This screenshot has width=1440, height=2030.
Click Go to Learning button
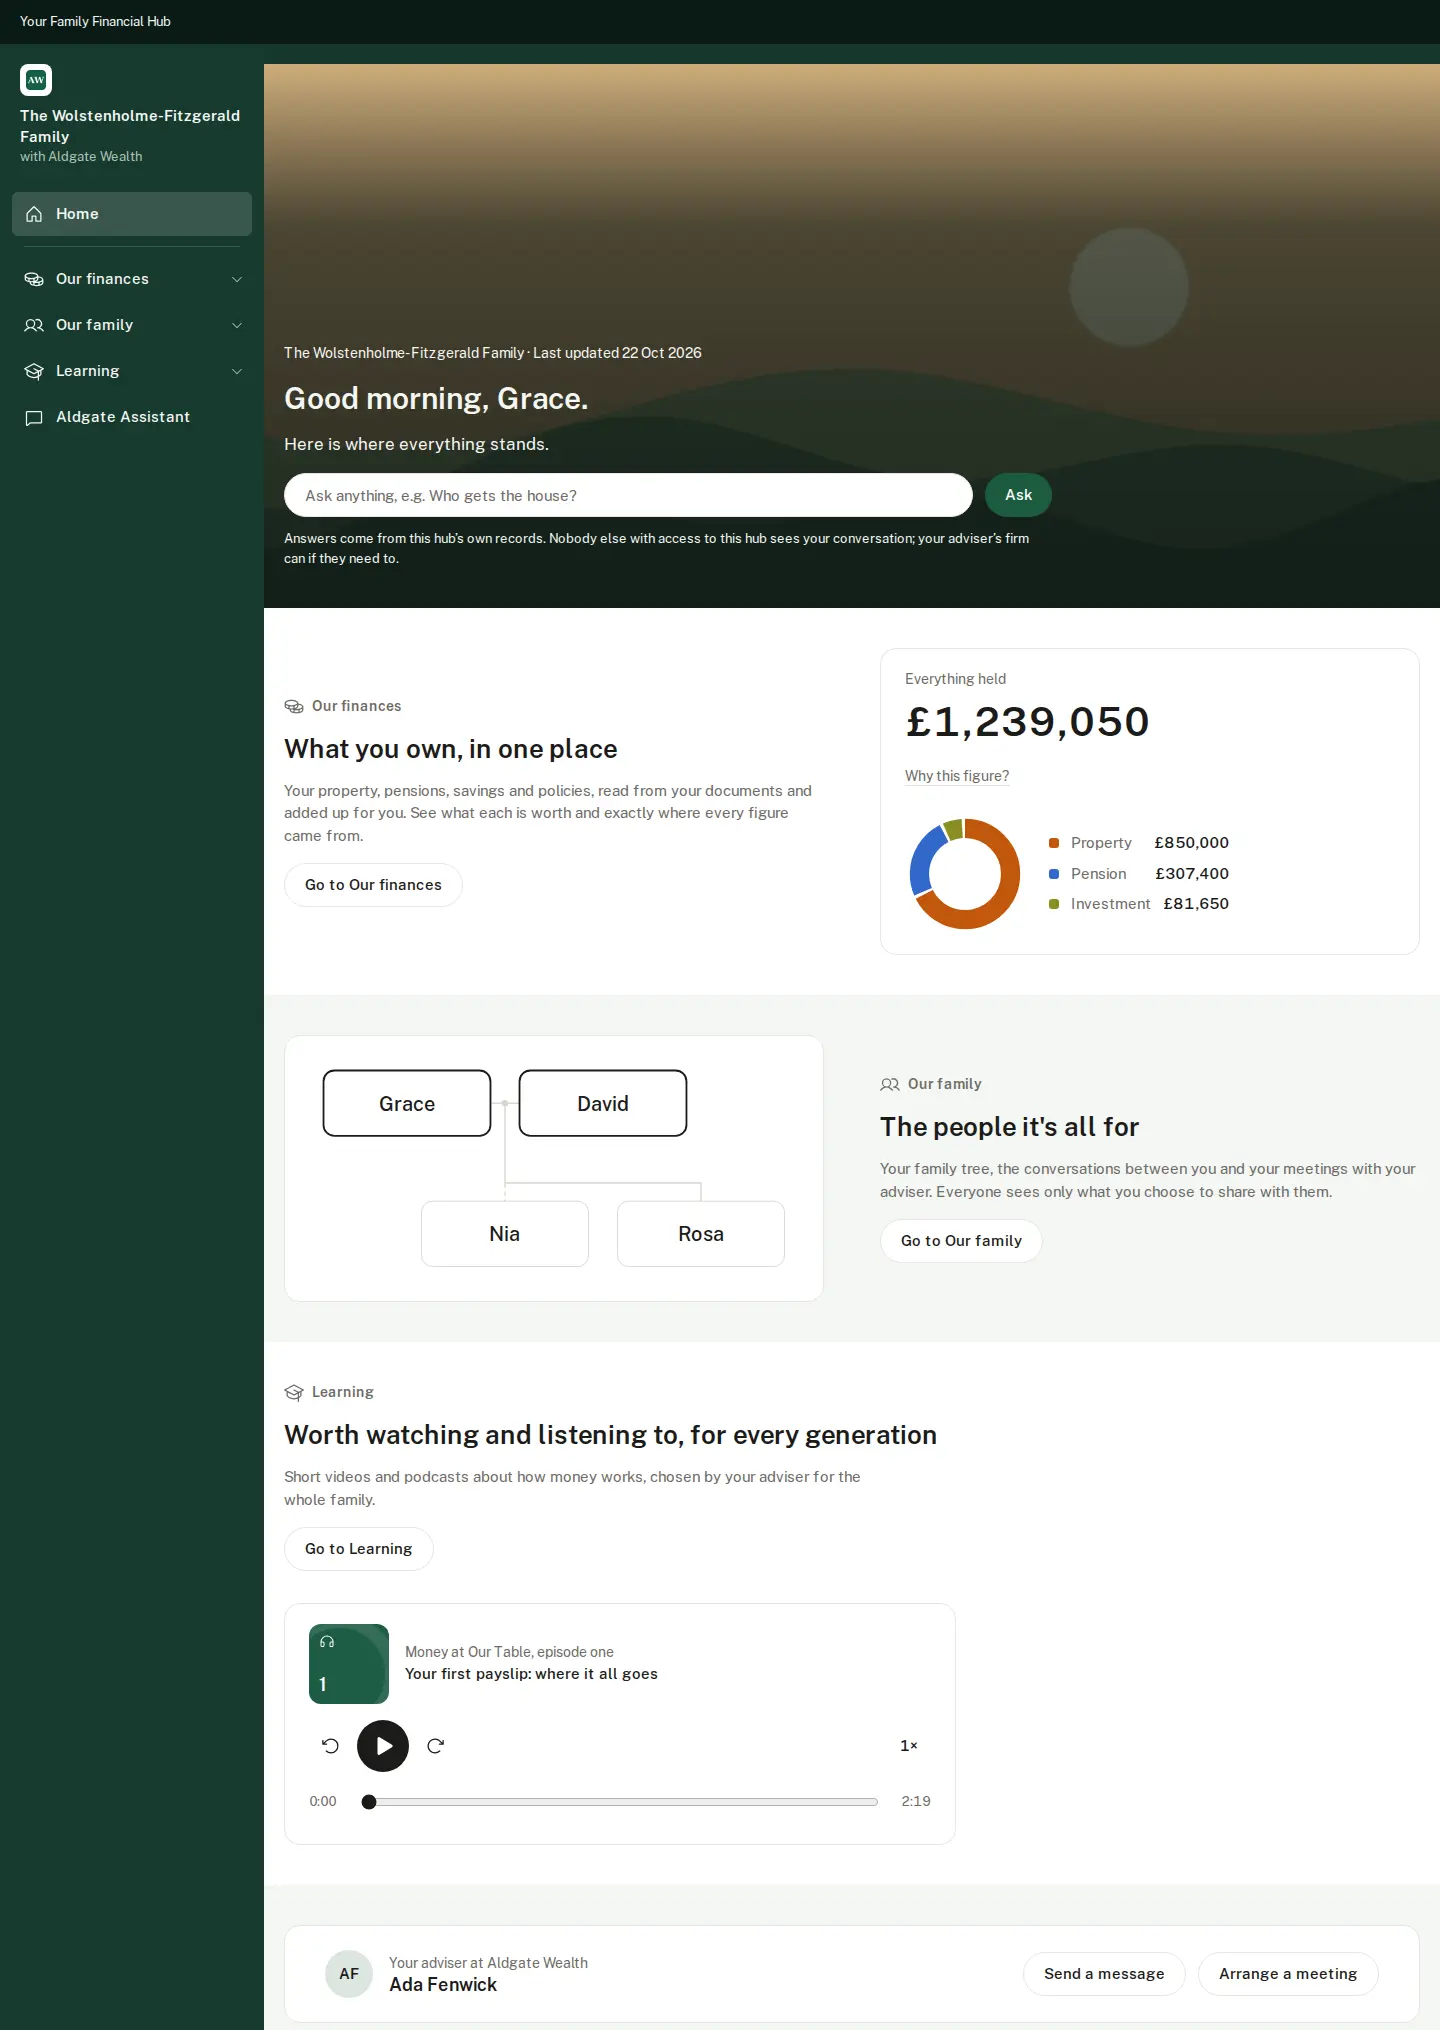tap(359, 1549)
